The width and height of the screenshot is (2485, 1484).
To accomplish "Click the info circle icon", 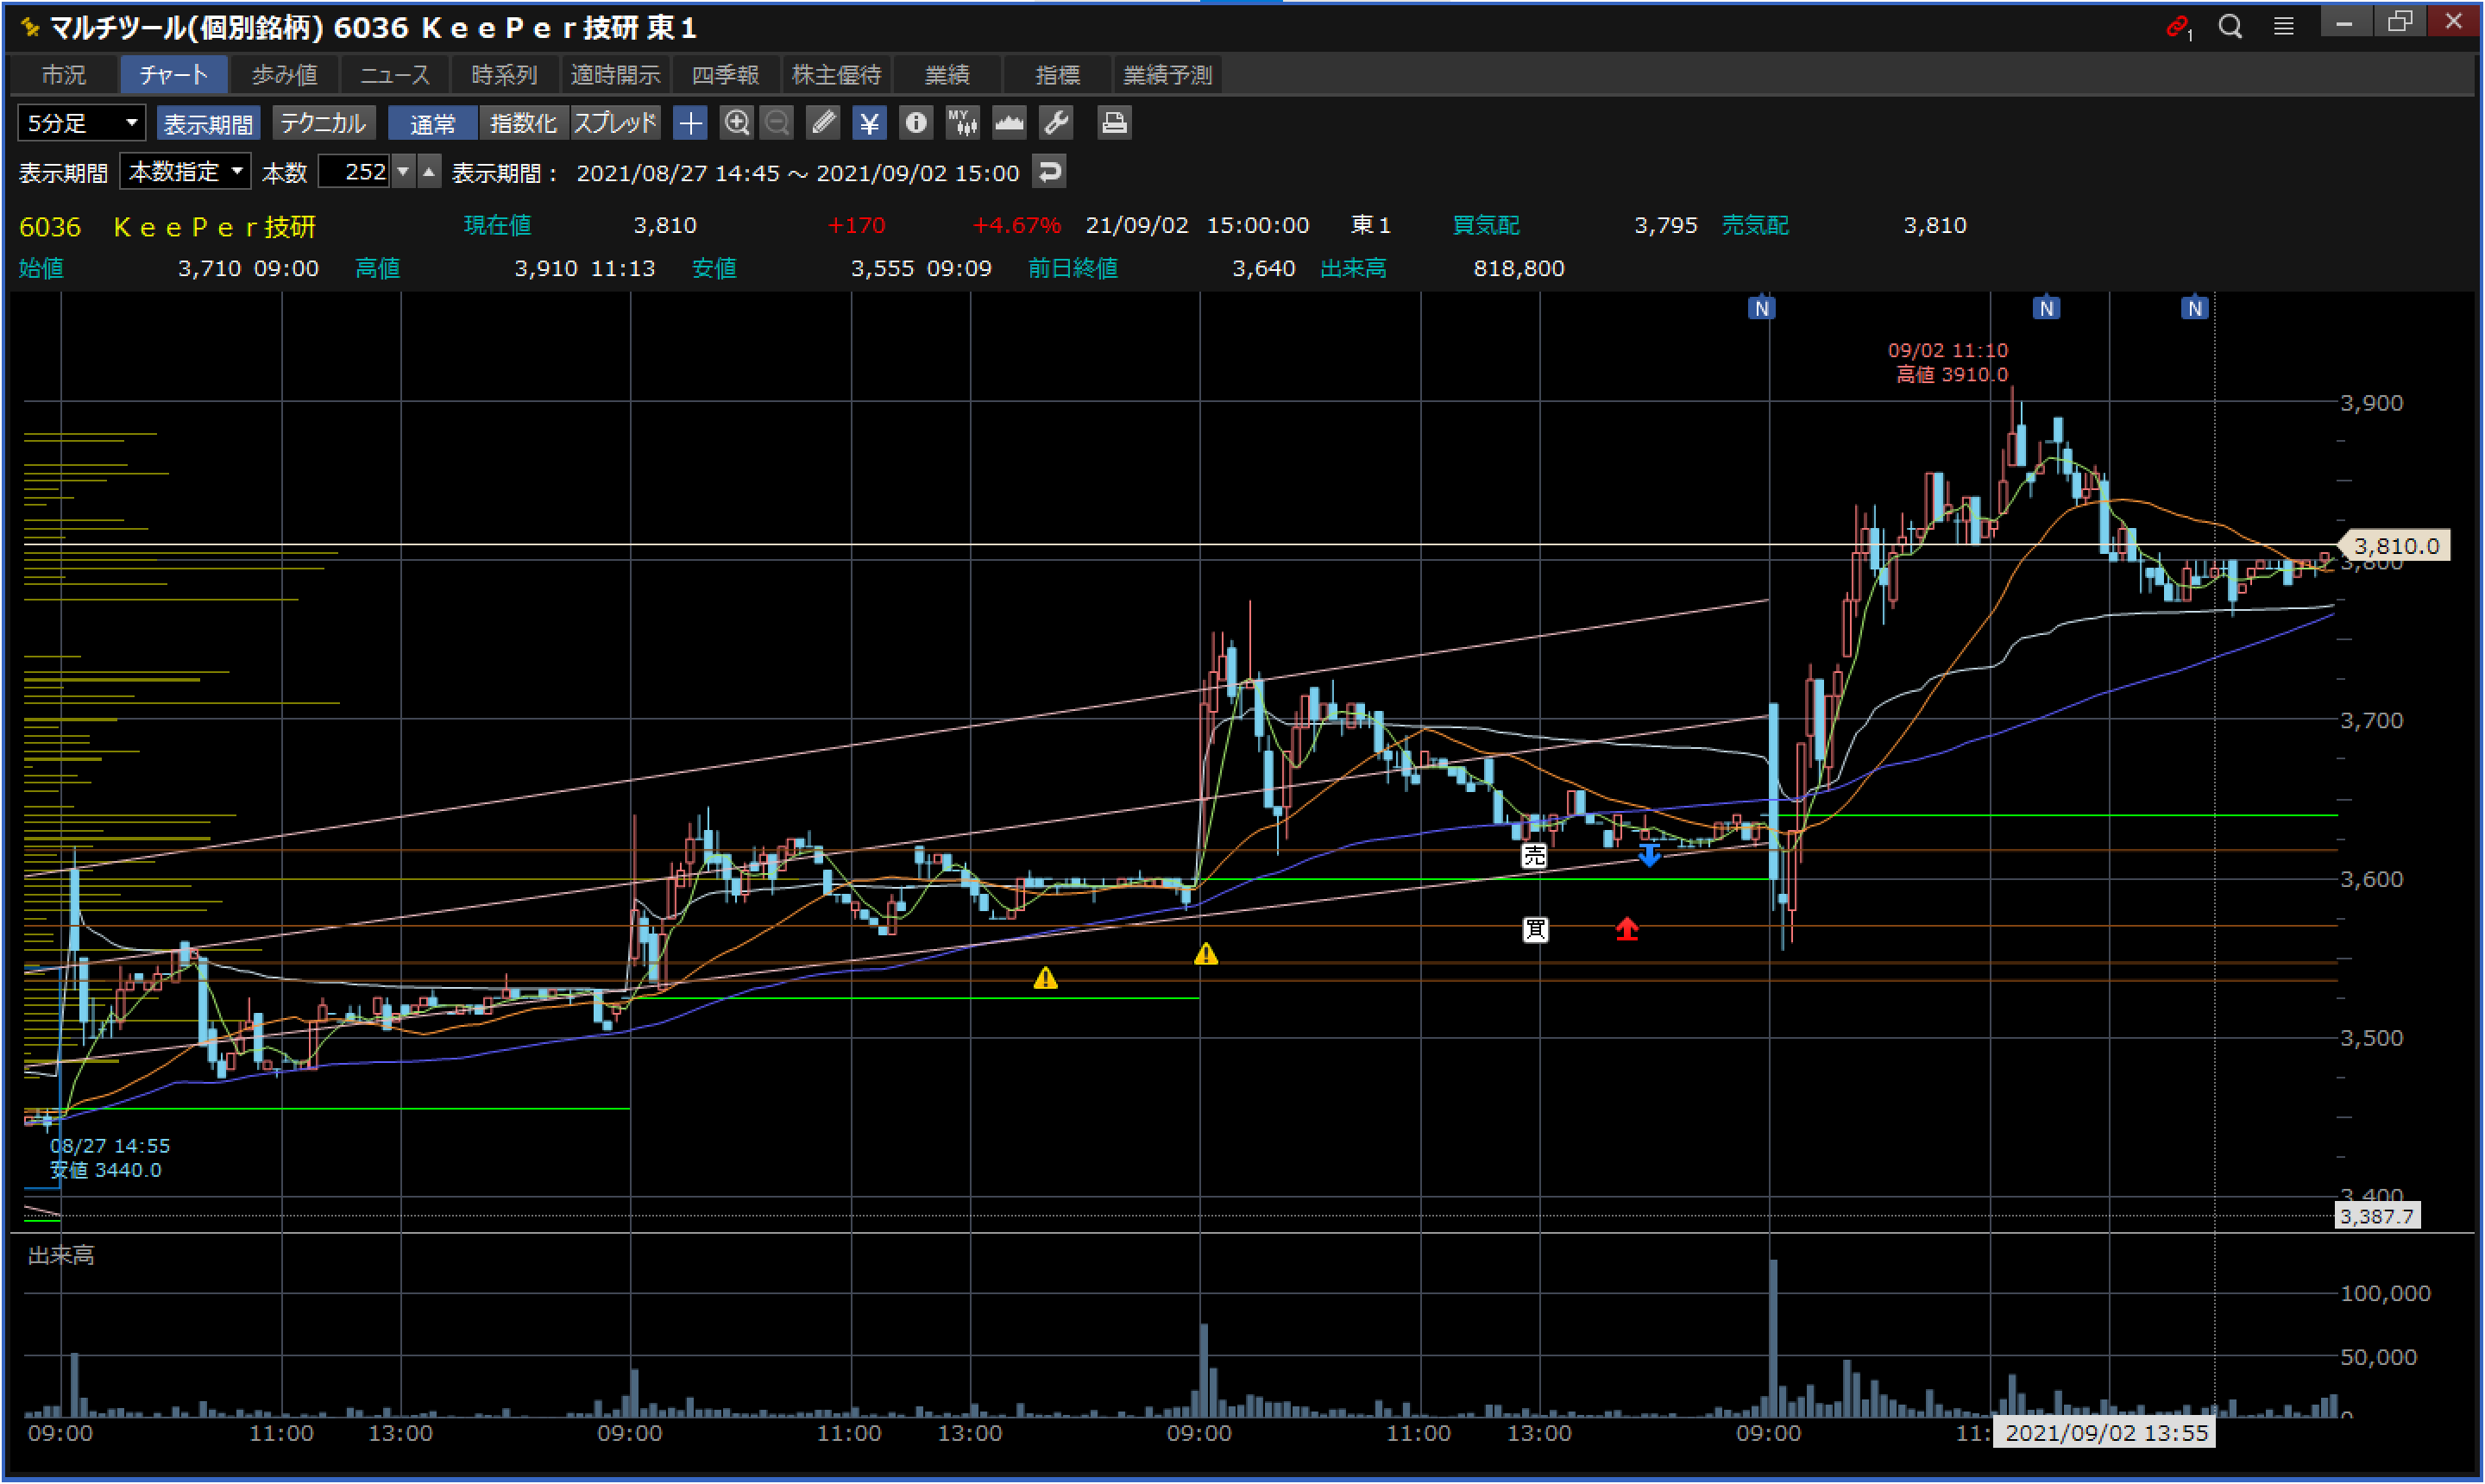I will (915, 123).
